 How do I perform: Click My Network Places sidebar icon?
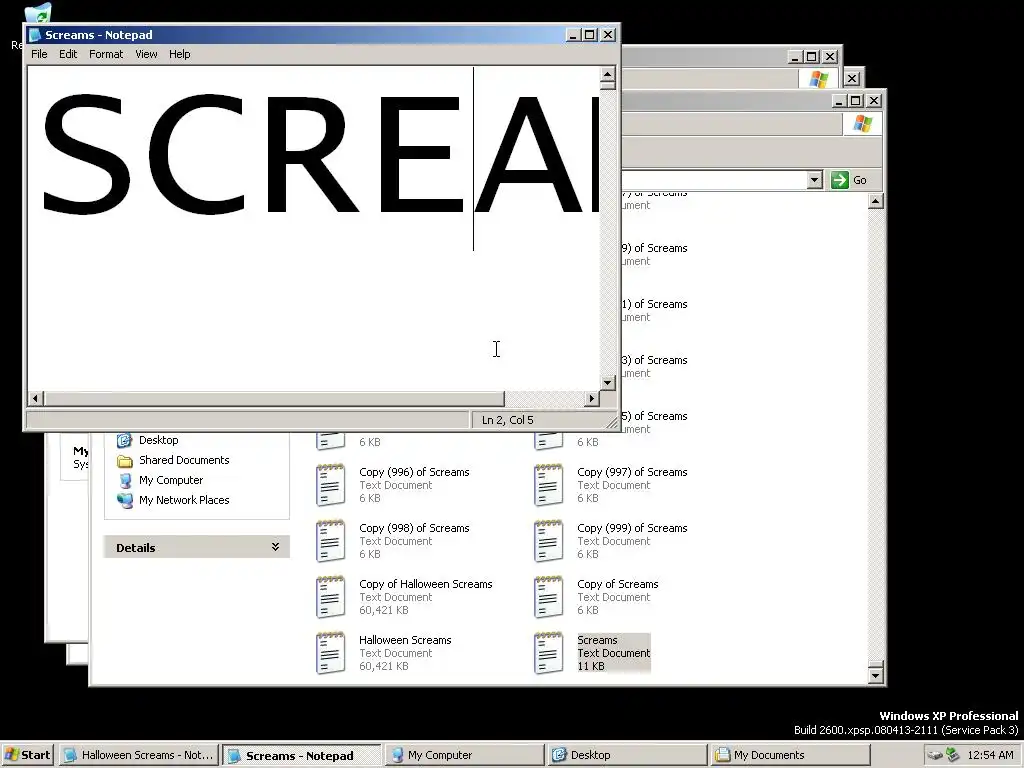click(x=124, y=500)
